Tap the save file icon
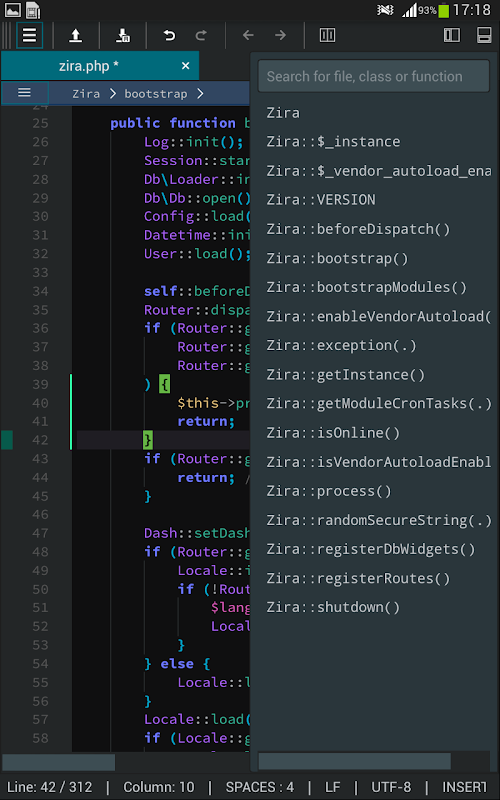 click(x=122, y=35)
